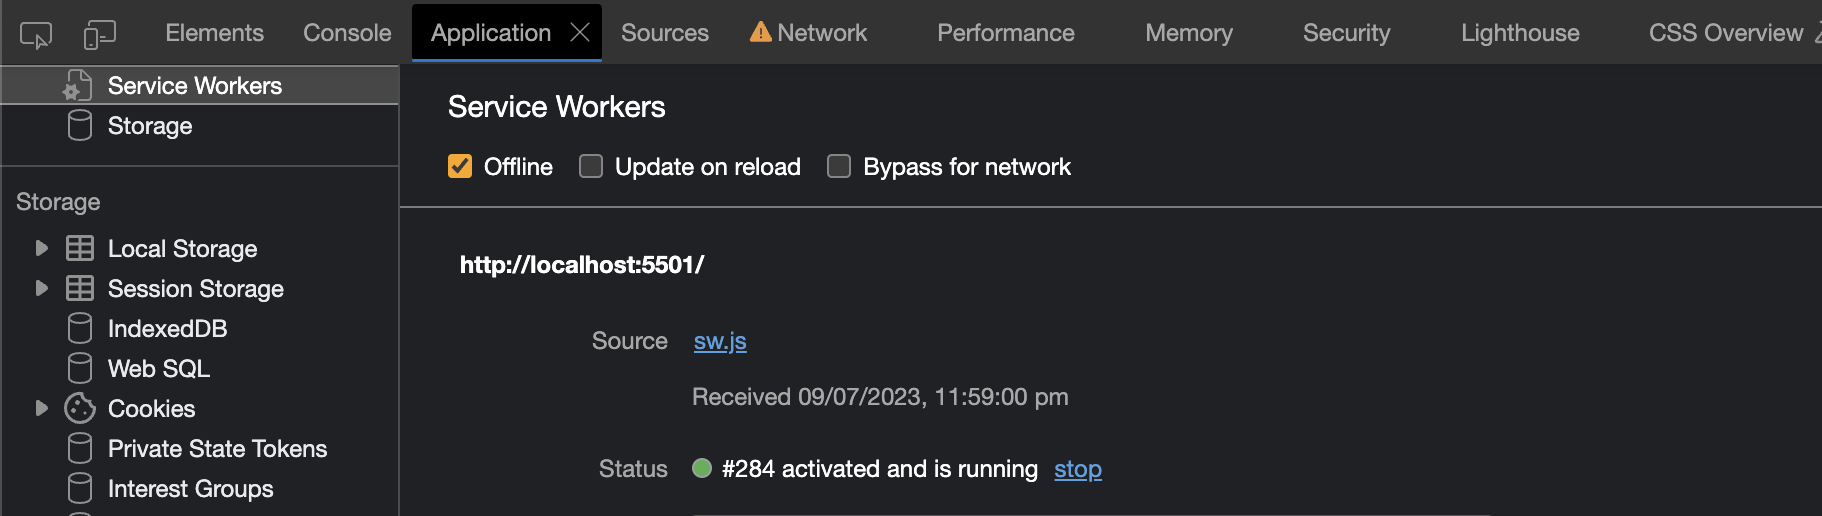The height and width of the screenshot is (516, 1822).
Task: Expand the Local Storage tree item
Action: [x=41, y=248]
